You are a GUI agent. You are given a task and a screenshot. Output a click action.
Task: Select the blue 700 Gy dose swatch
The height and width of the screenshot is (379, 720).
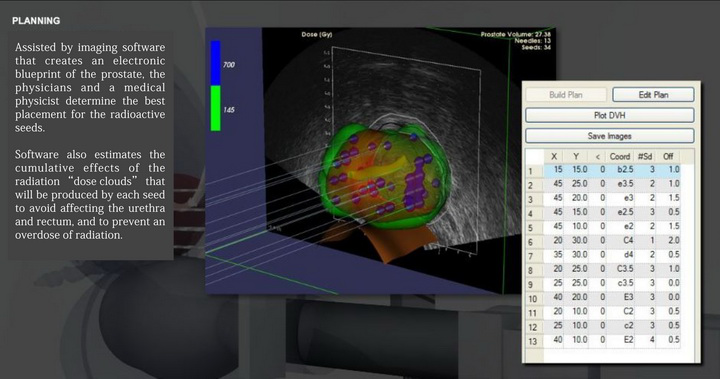[215, 63]
